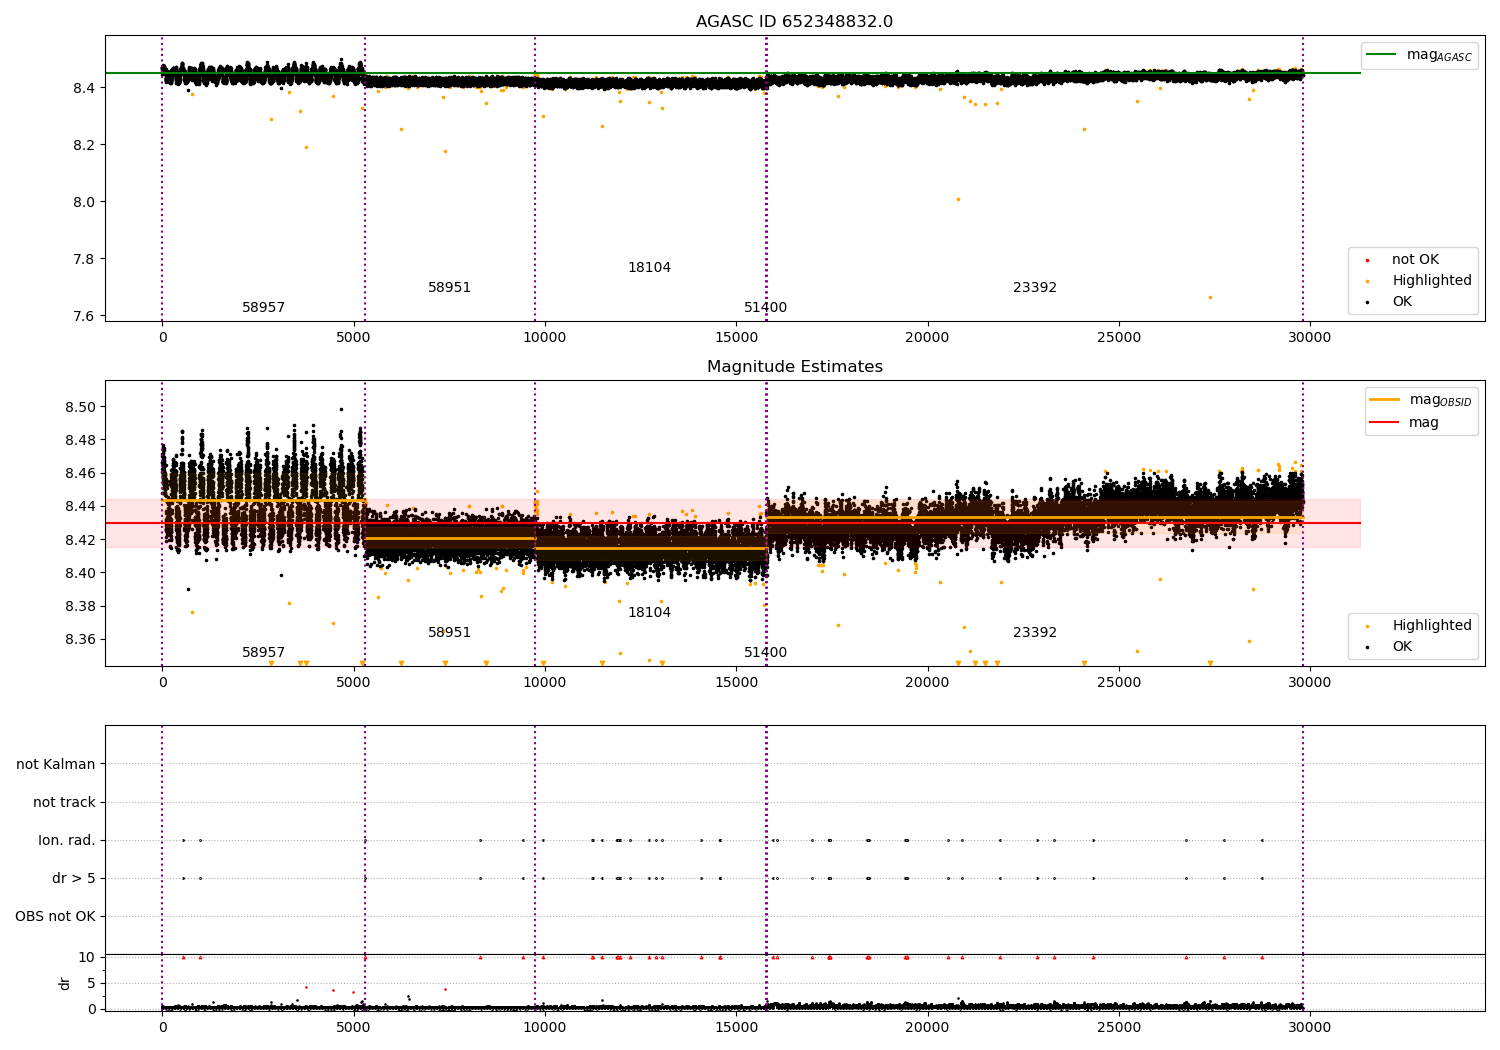Click obsid label 58951 in AGASC ID plot

click(x=450, y=288)
